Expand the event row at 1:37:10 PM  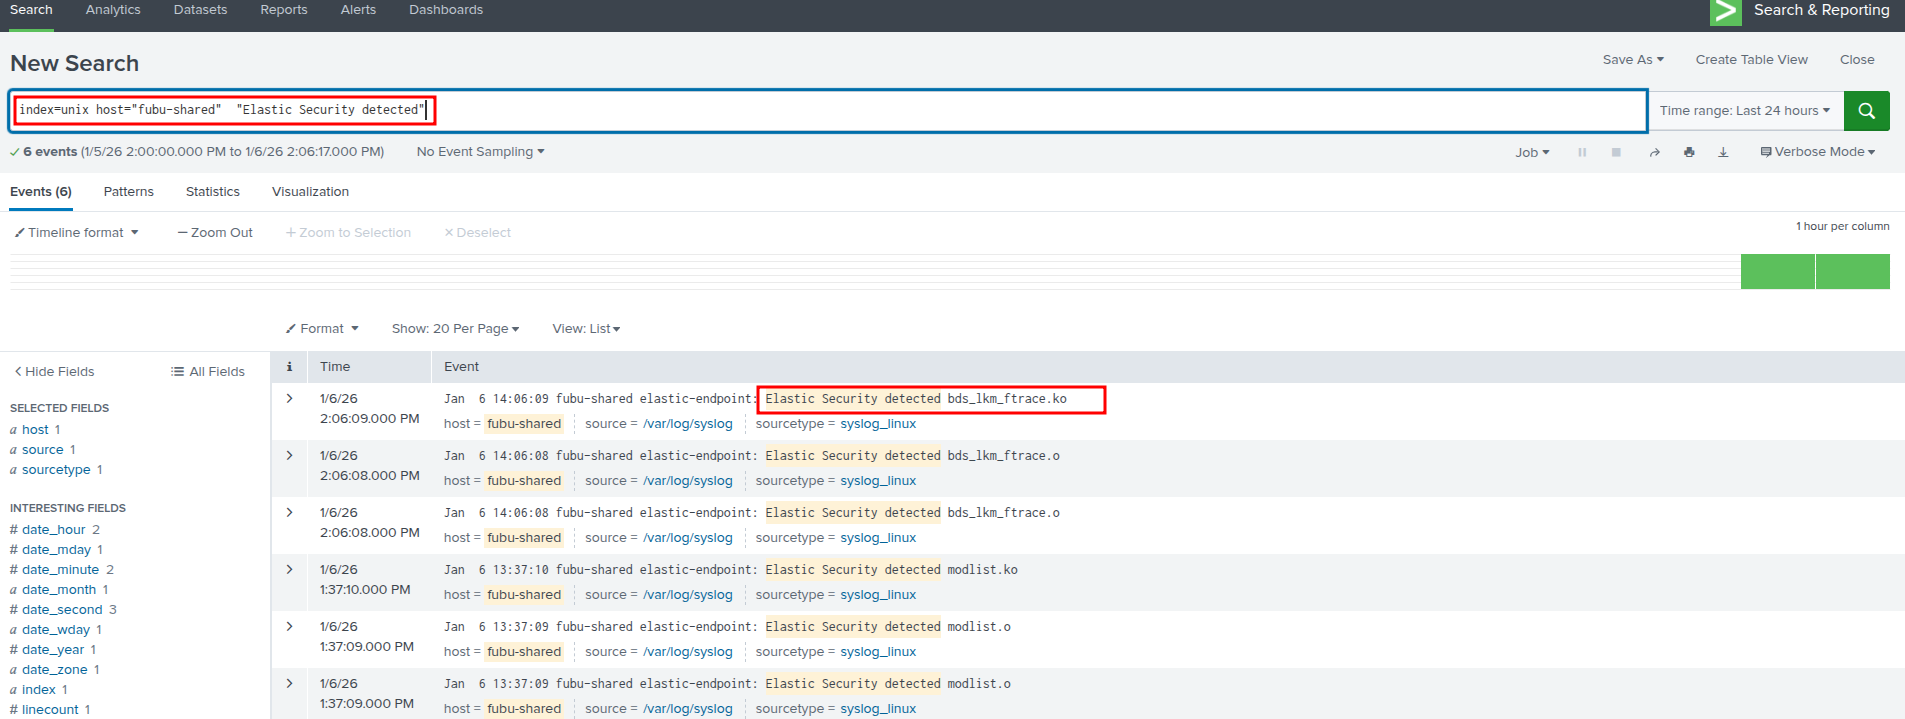tap(289, 570)
